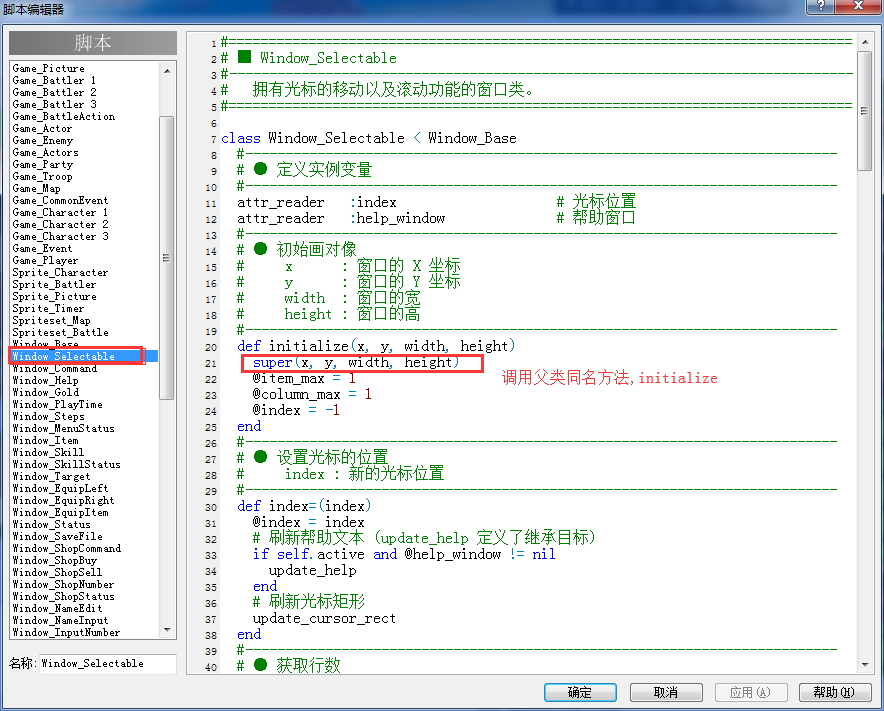Click the script list scroll down arrow
The height and width of the screenshot is (711, 884).
[x=167, y=630]
